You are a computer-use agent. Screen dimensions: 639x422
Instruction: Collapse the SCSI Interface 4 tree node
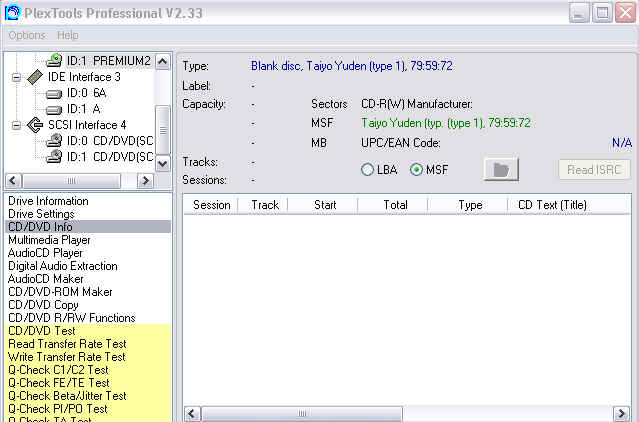pyautogui.click(x=16, y=125)
